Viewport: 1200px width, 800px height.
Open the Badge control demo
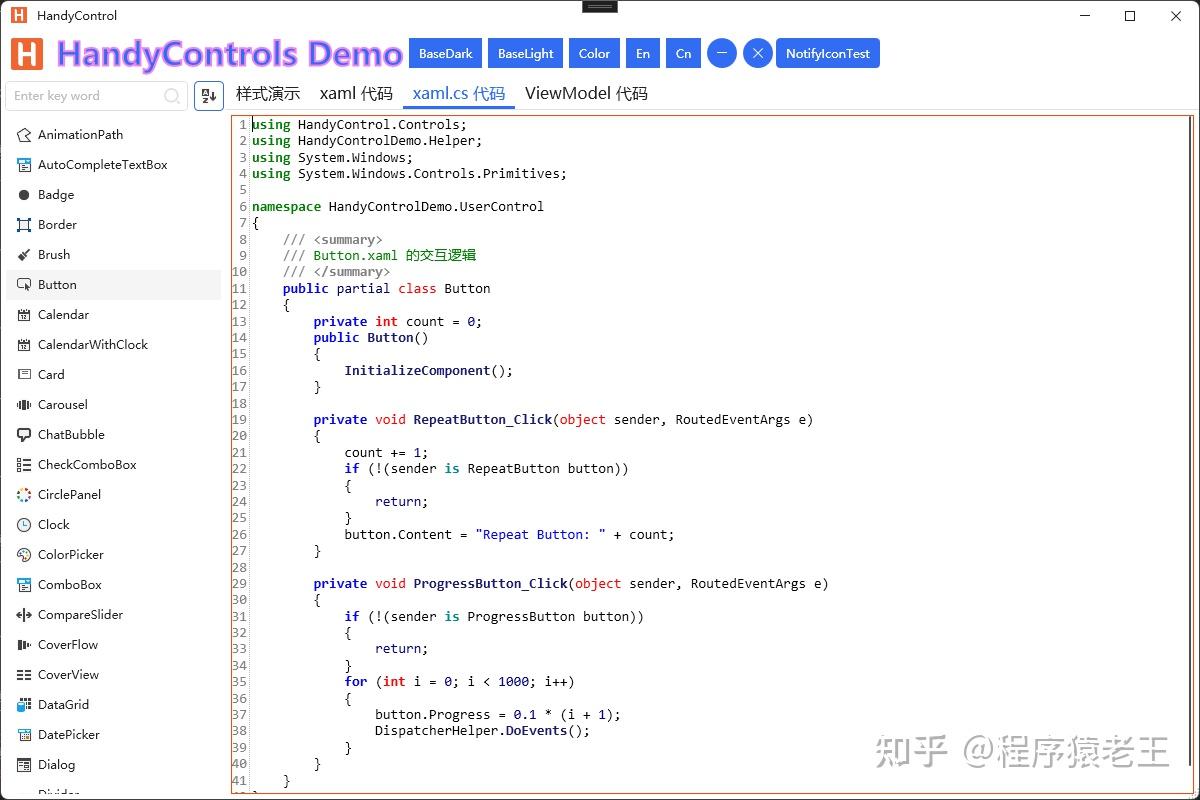(55, 194)
